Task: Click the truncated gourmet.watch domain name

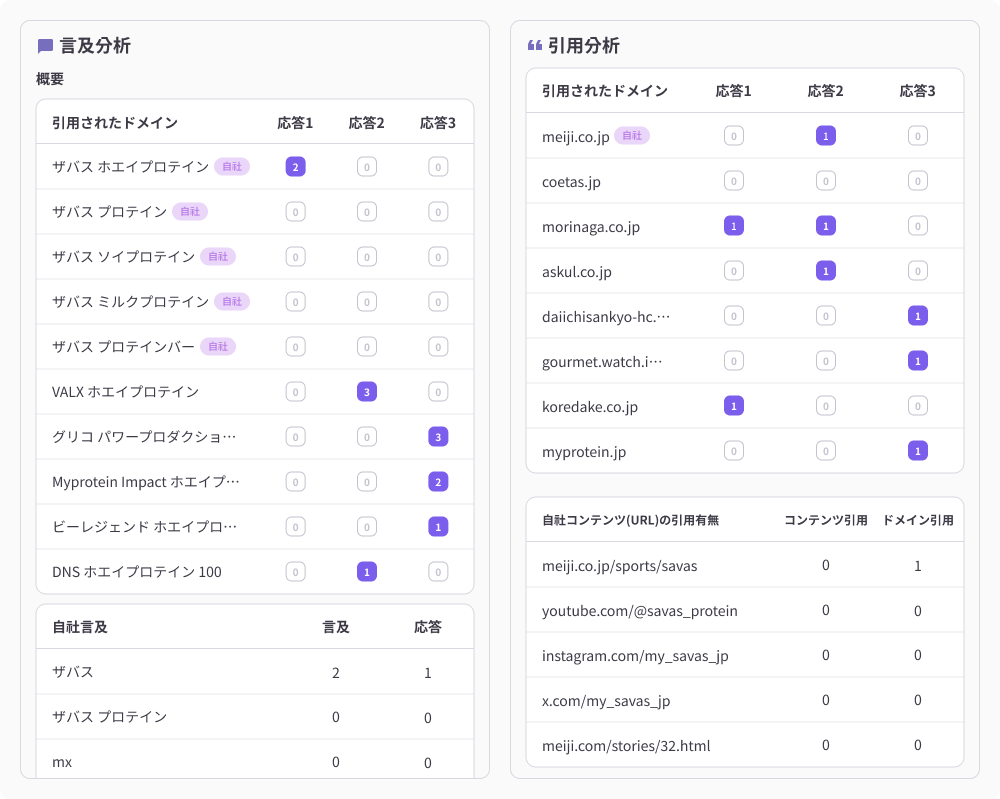Action: coord(602,362)
